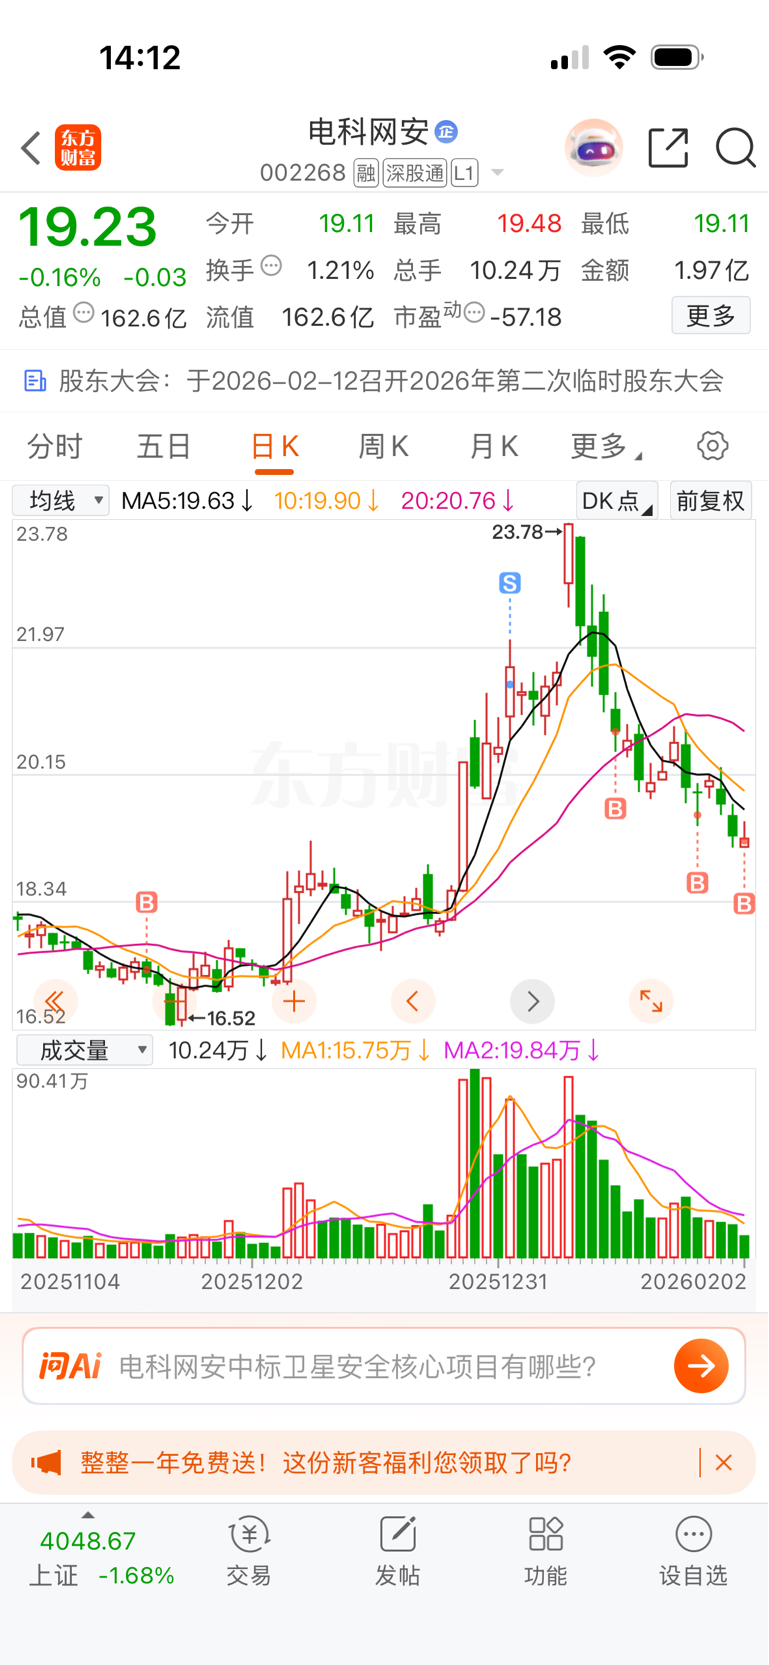Jump to earliest with double-left arrow

point(54,1001)
